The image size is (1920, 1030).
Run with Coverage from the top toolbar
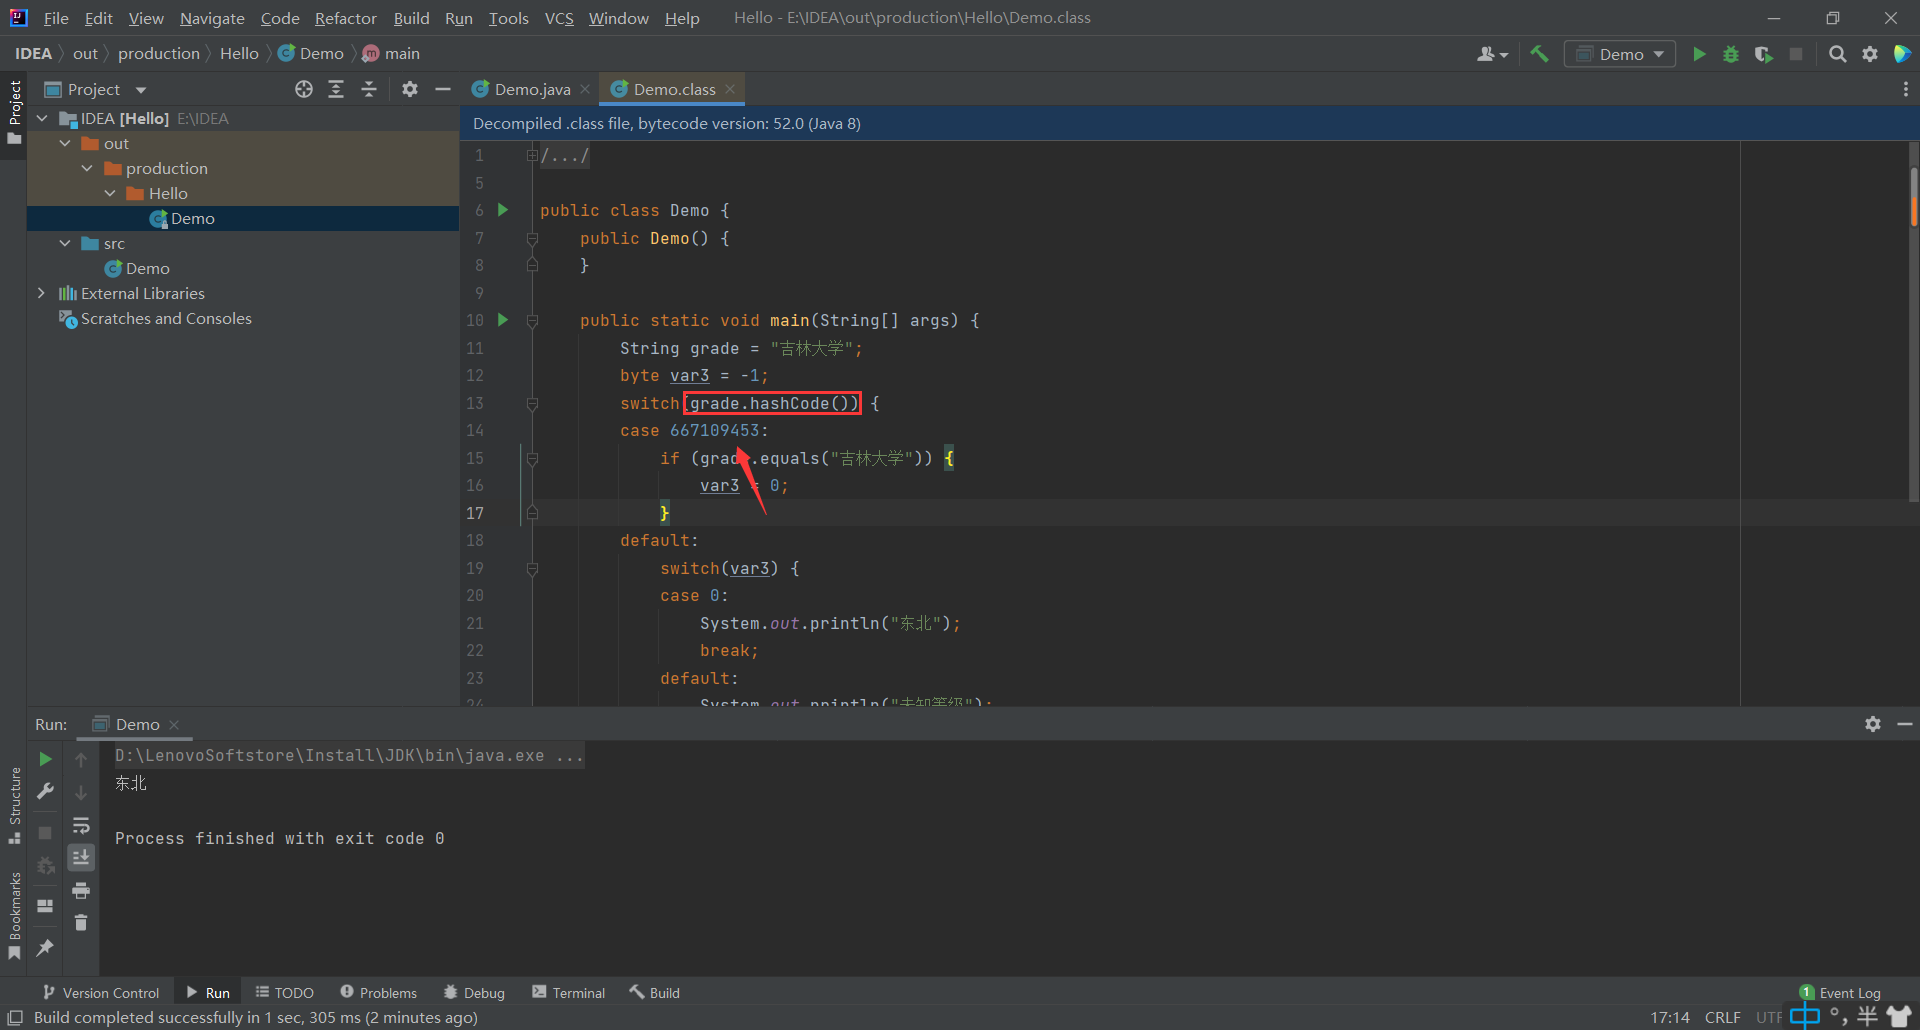pyautogui.click(x=1763, y=54)
